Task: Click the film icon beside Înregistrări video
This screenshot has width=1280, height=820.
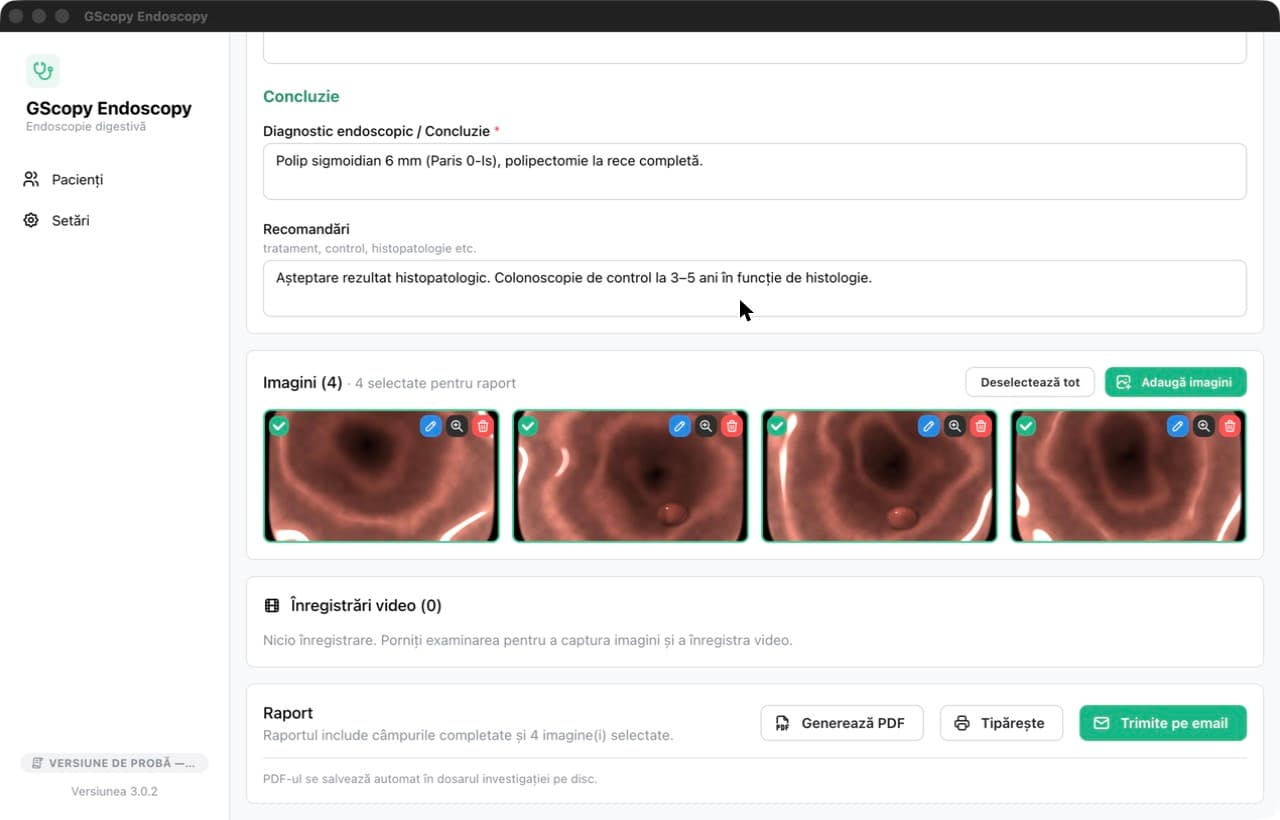Action: (272, 606)
